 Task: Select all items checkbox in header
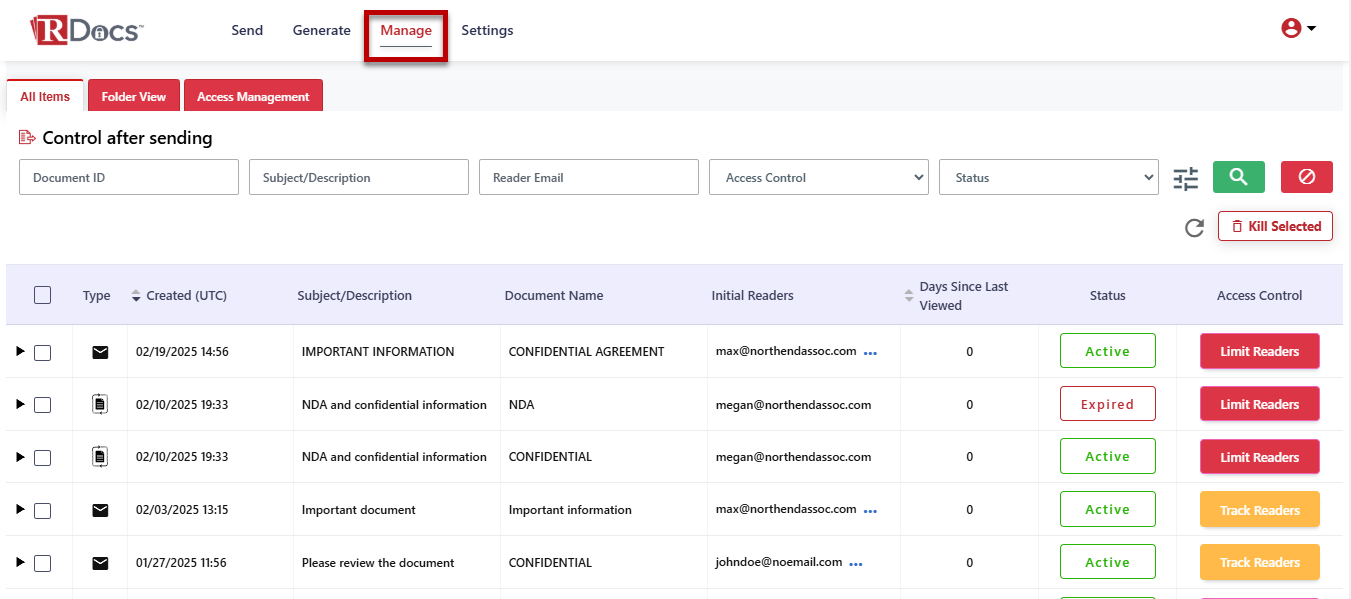[42, 295]
